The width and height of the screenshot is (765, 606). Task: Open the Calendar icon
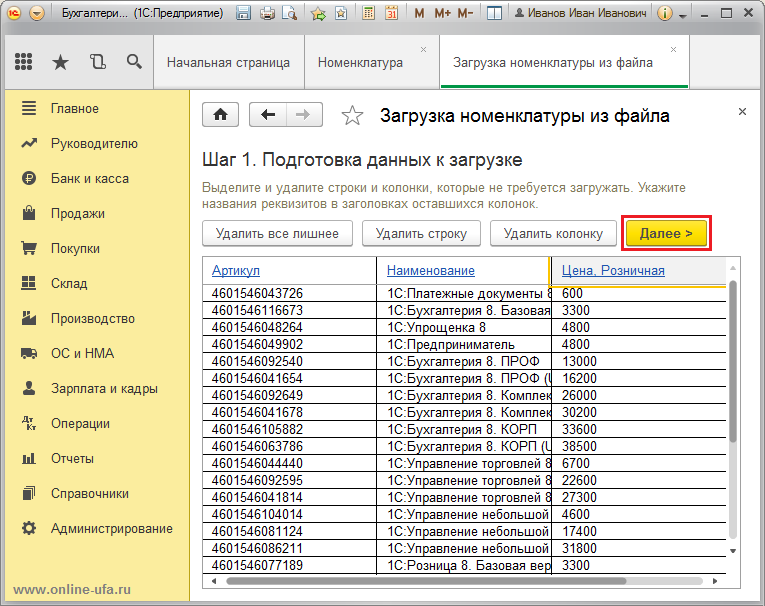point(391,13)
